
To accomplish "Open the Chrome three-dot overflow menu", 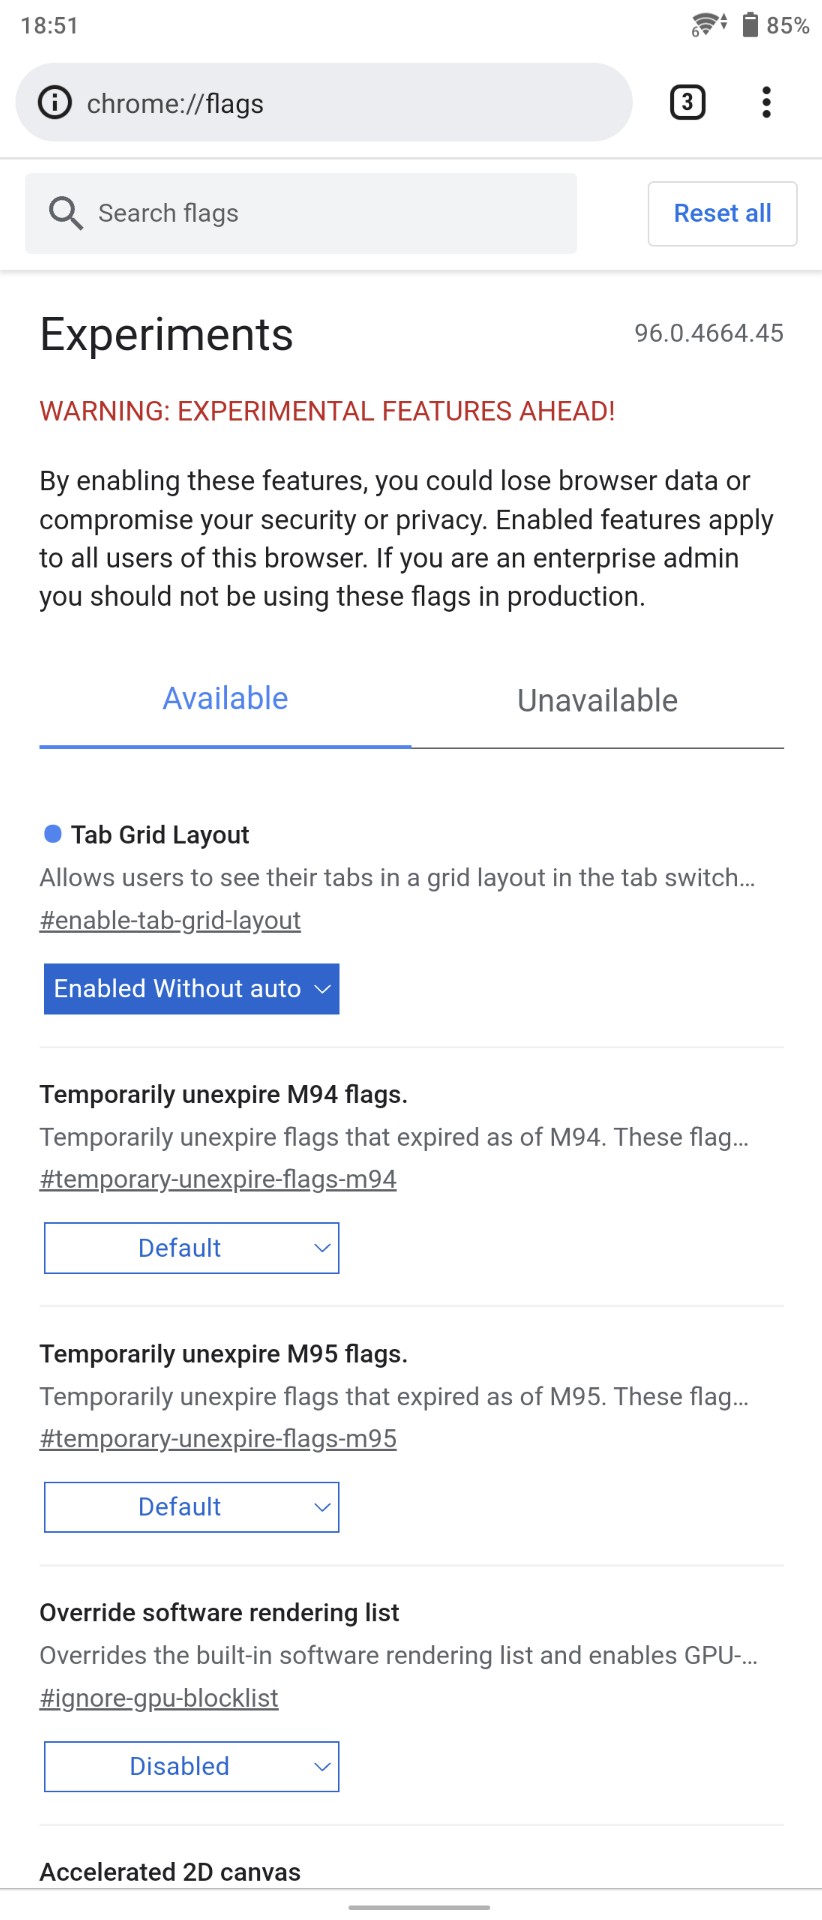I will point(766,102).
